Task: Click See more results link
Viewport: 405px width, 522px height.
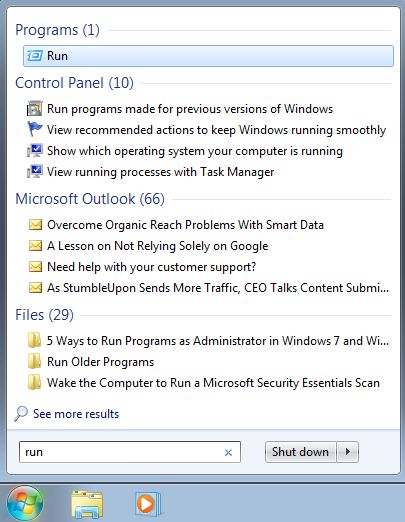Action: coord(76,414)
